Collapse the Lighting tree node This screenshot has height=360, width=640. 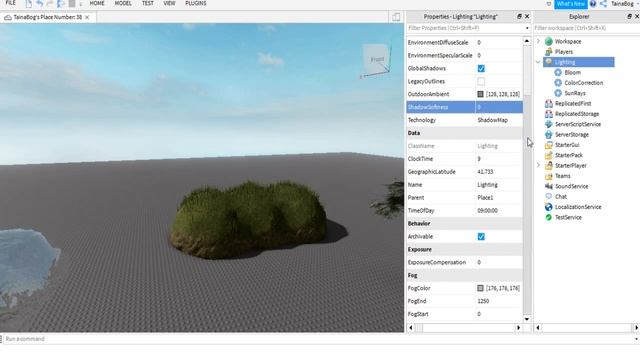coord(538,62)
